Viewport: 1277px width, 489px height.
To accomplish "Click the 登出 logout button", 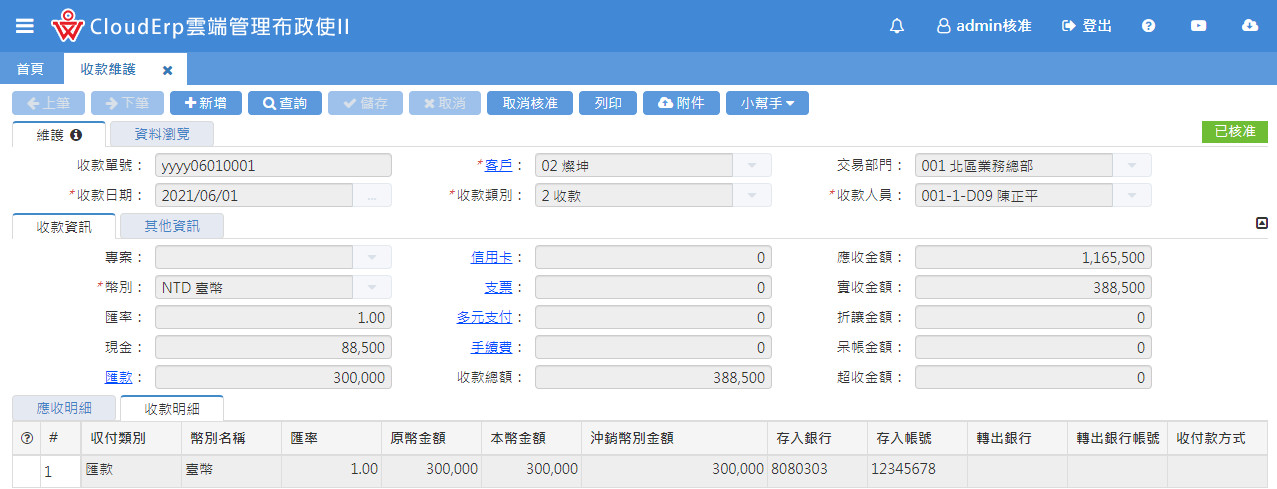I will click(1087, 26).
